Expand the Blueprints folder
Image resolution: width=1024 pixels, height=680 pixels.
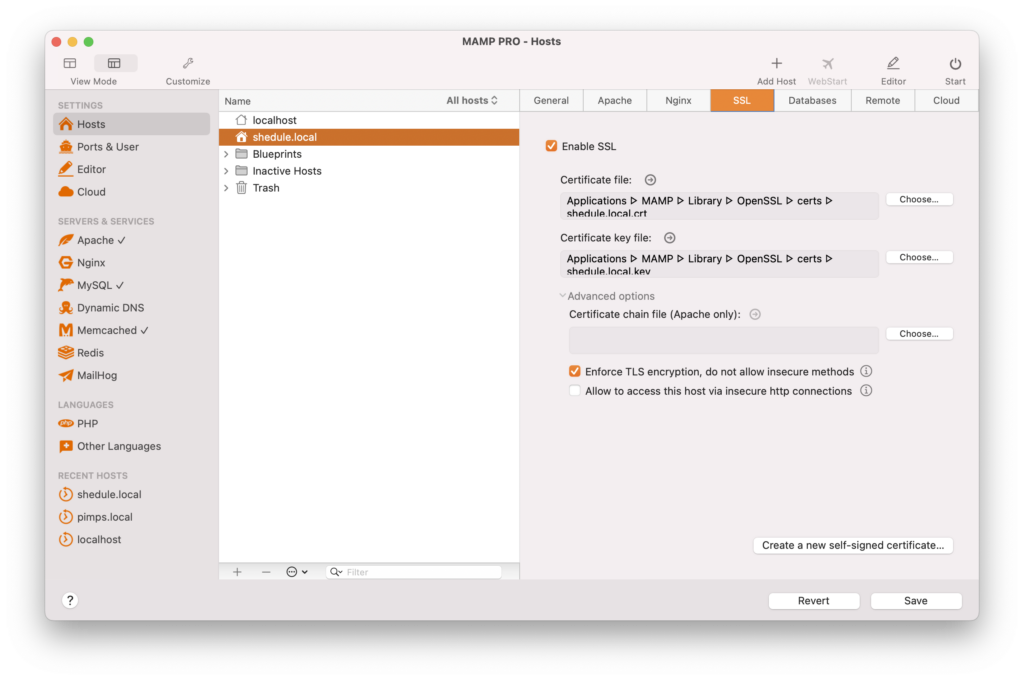click(227, 154)
